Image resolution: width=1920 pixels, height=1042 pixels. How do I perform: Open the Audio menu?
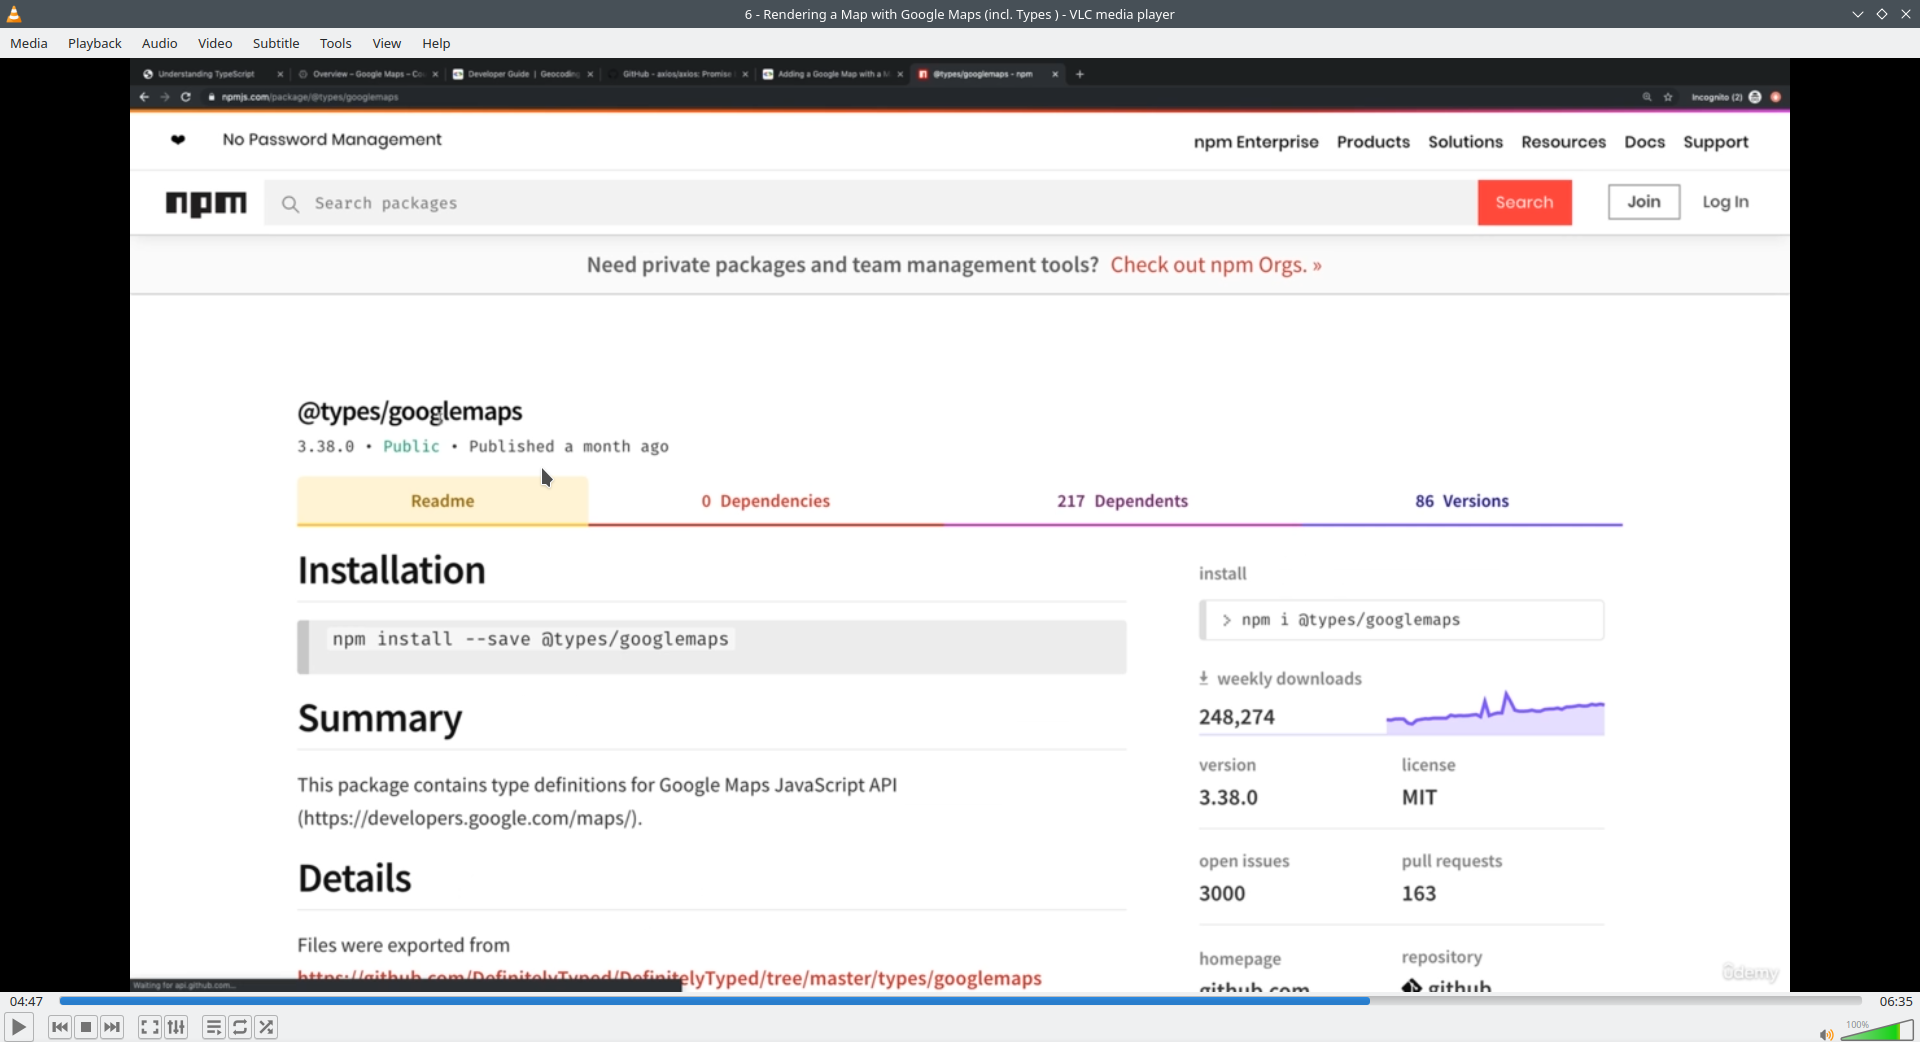tap(160, 43)
